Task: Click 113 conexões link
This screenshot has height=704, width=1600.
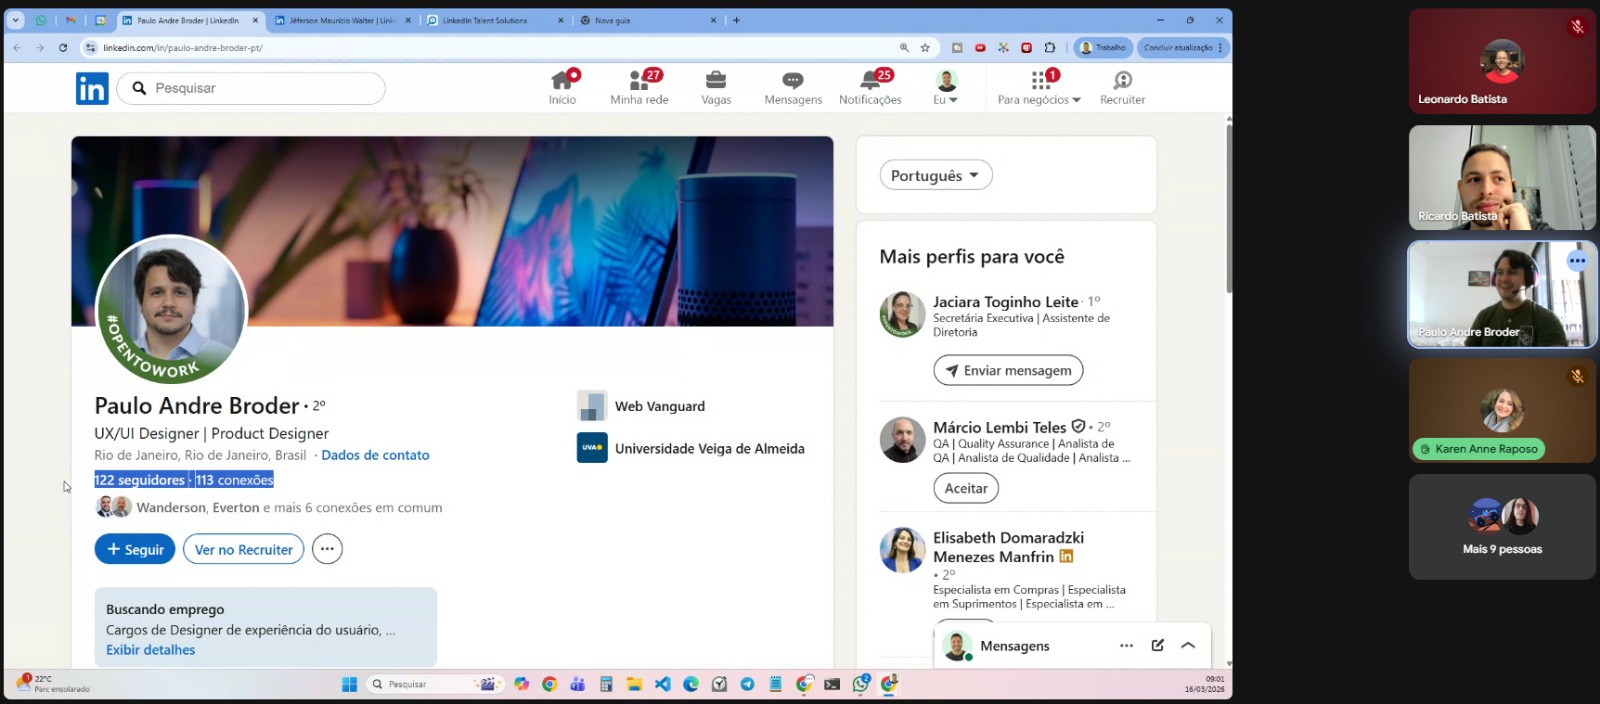Action: [x=234, y=480]
